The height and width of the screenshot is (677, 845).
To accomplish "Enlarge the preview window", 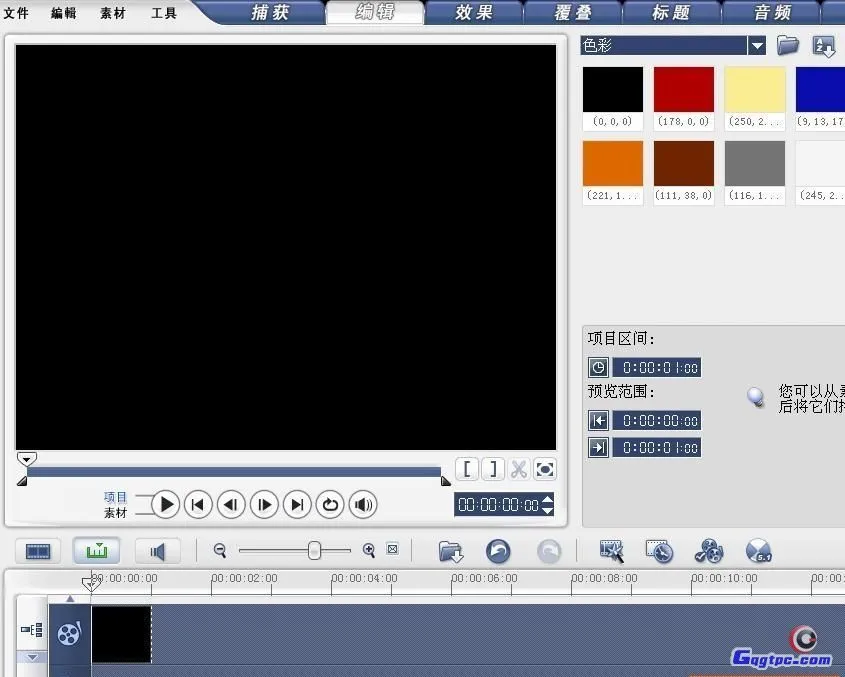I will (x=545, y=469).
